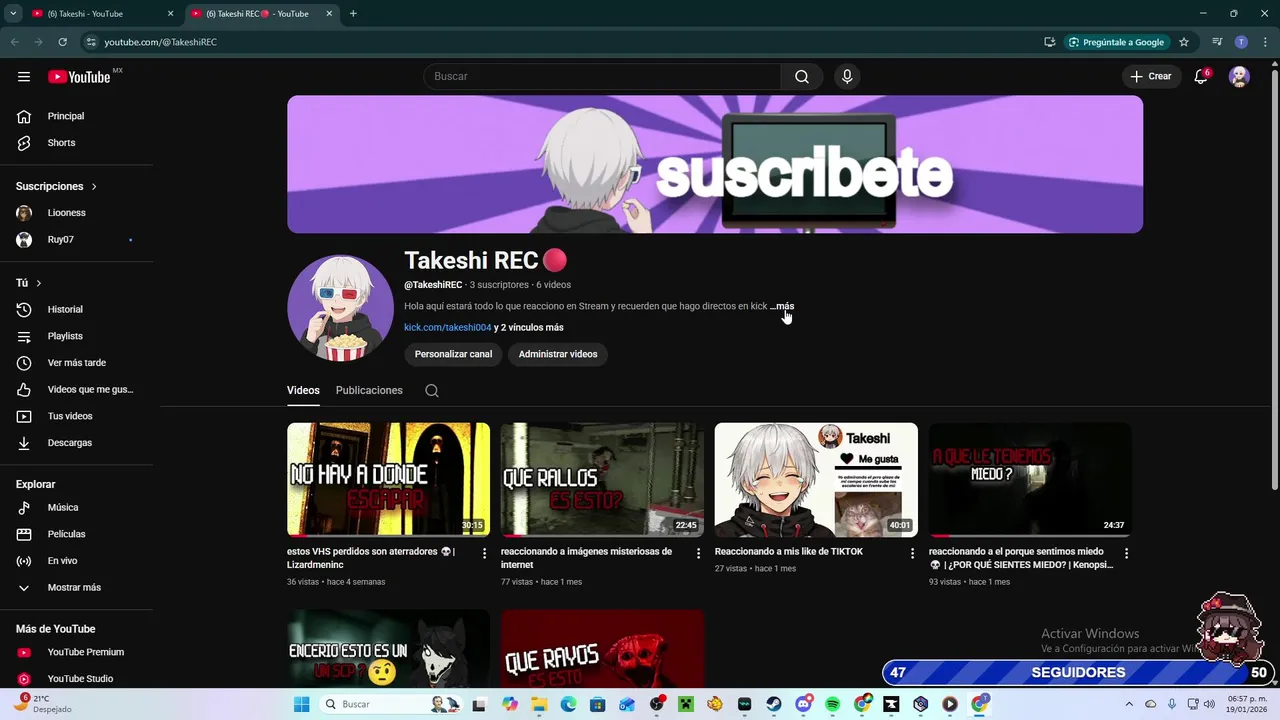Click Administrar videos button
The width and height of the screenshot is (1280, 720).
558,354
